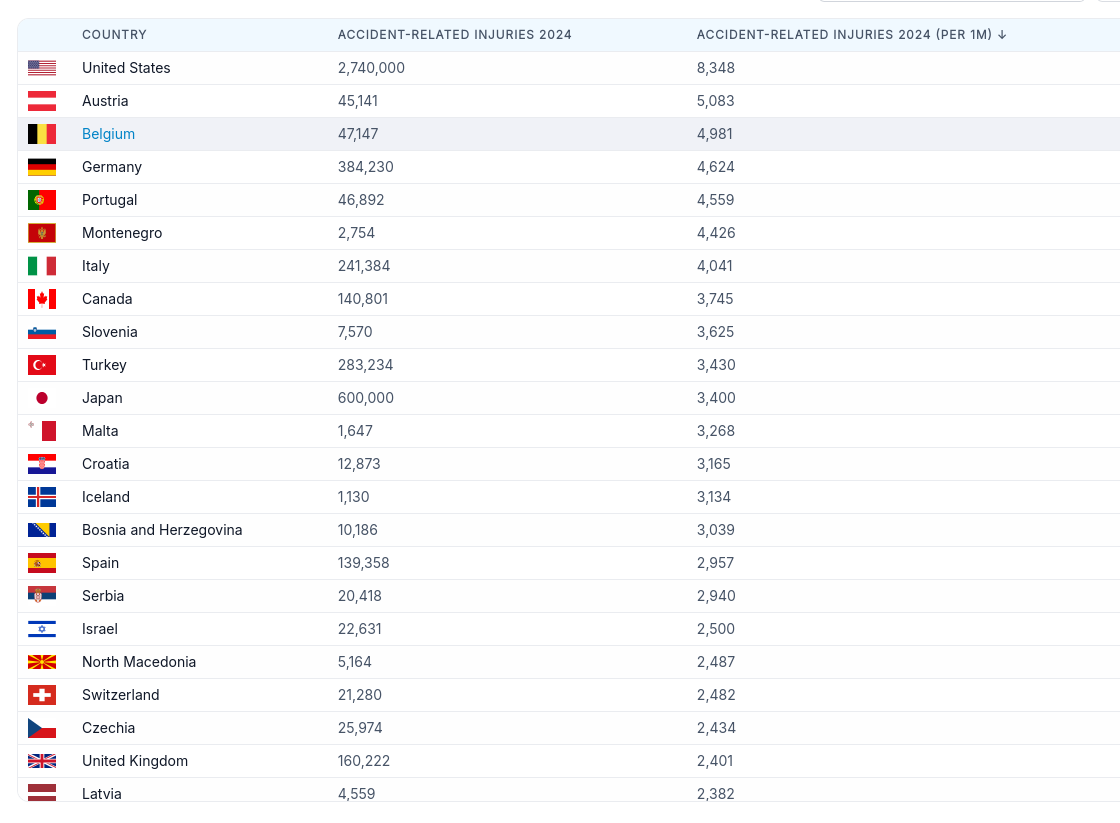Click the United Kingdom flag icon
The image size is (1120, 823).
point(41,761)
